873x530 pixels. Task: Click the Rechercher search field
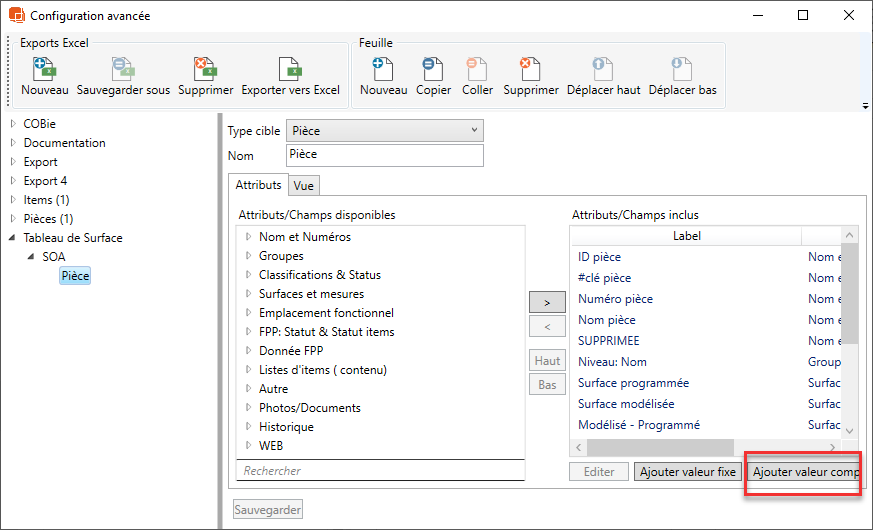click(380, 470)
